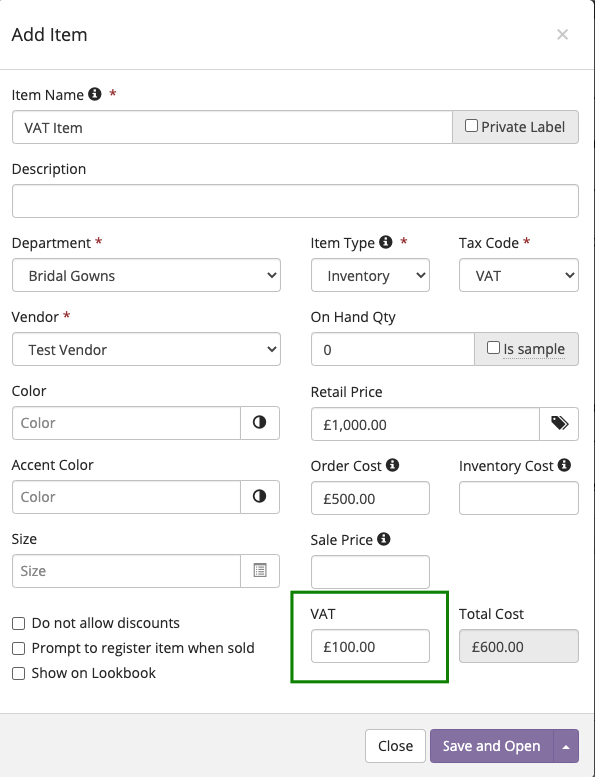The image size is (595, 777).
Task: Click into the Description field
Action: (x=295, y=201)
